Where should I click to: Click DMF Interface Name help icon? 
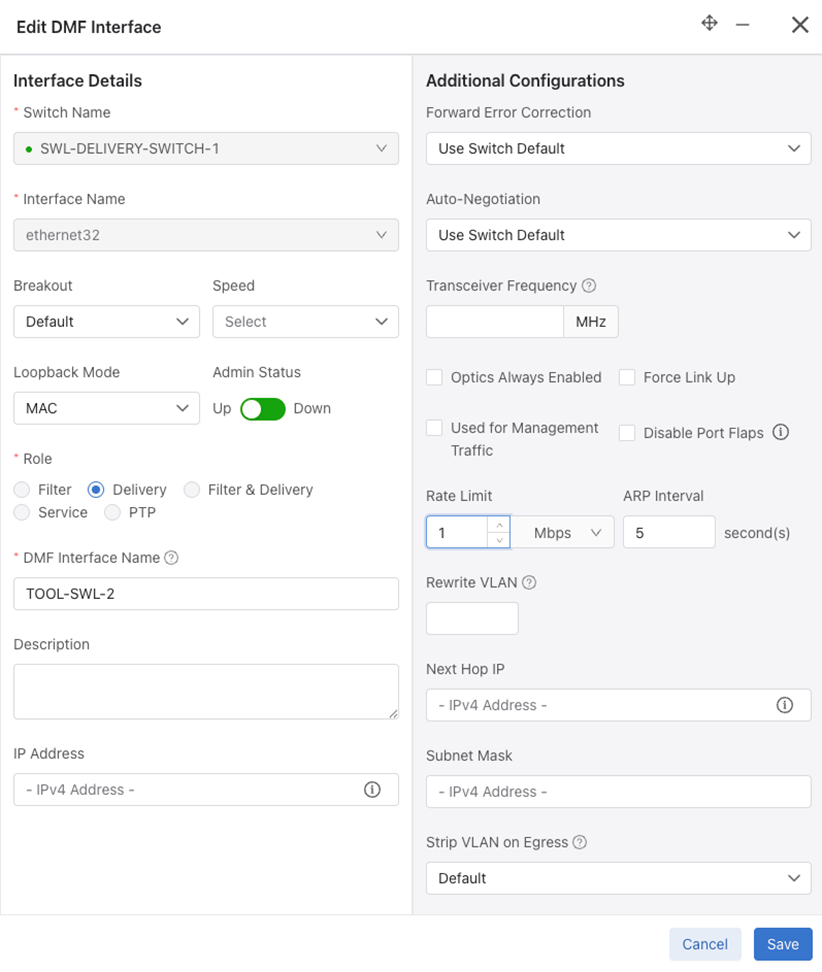pyautogui.click(x=171, y=558)
